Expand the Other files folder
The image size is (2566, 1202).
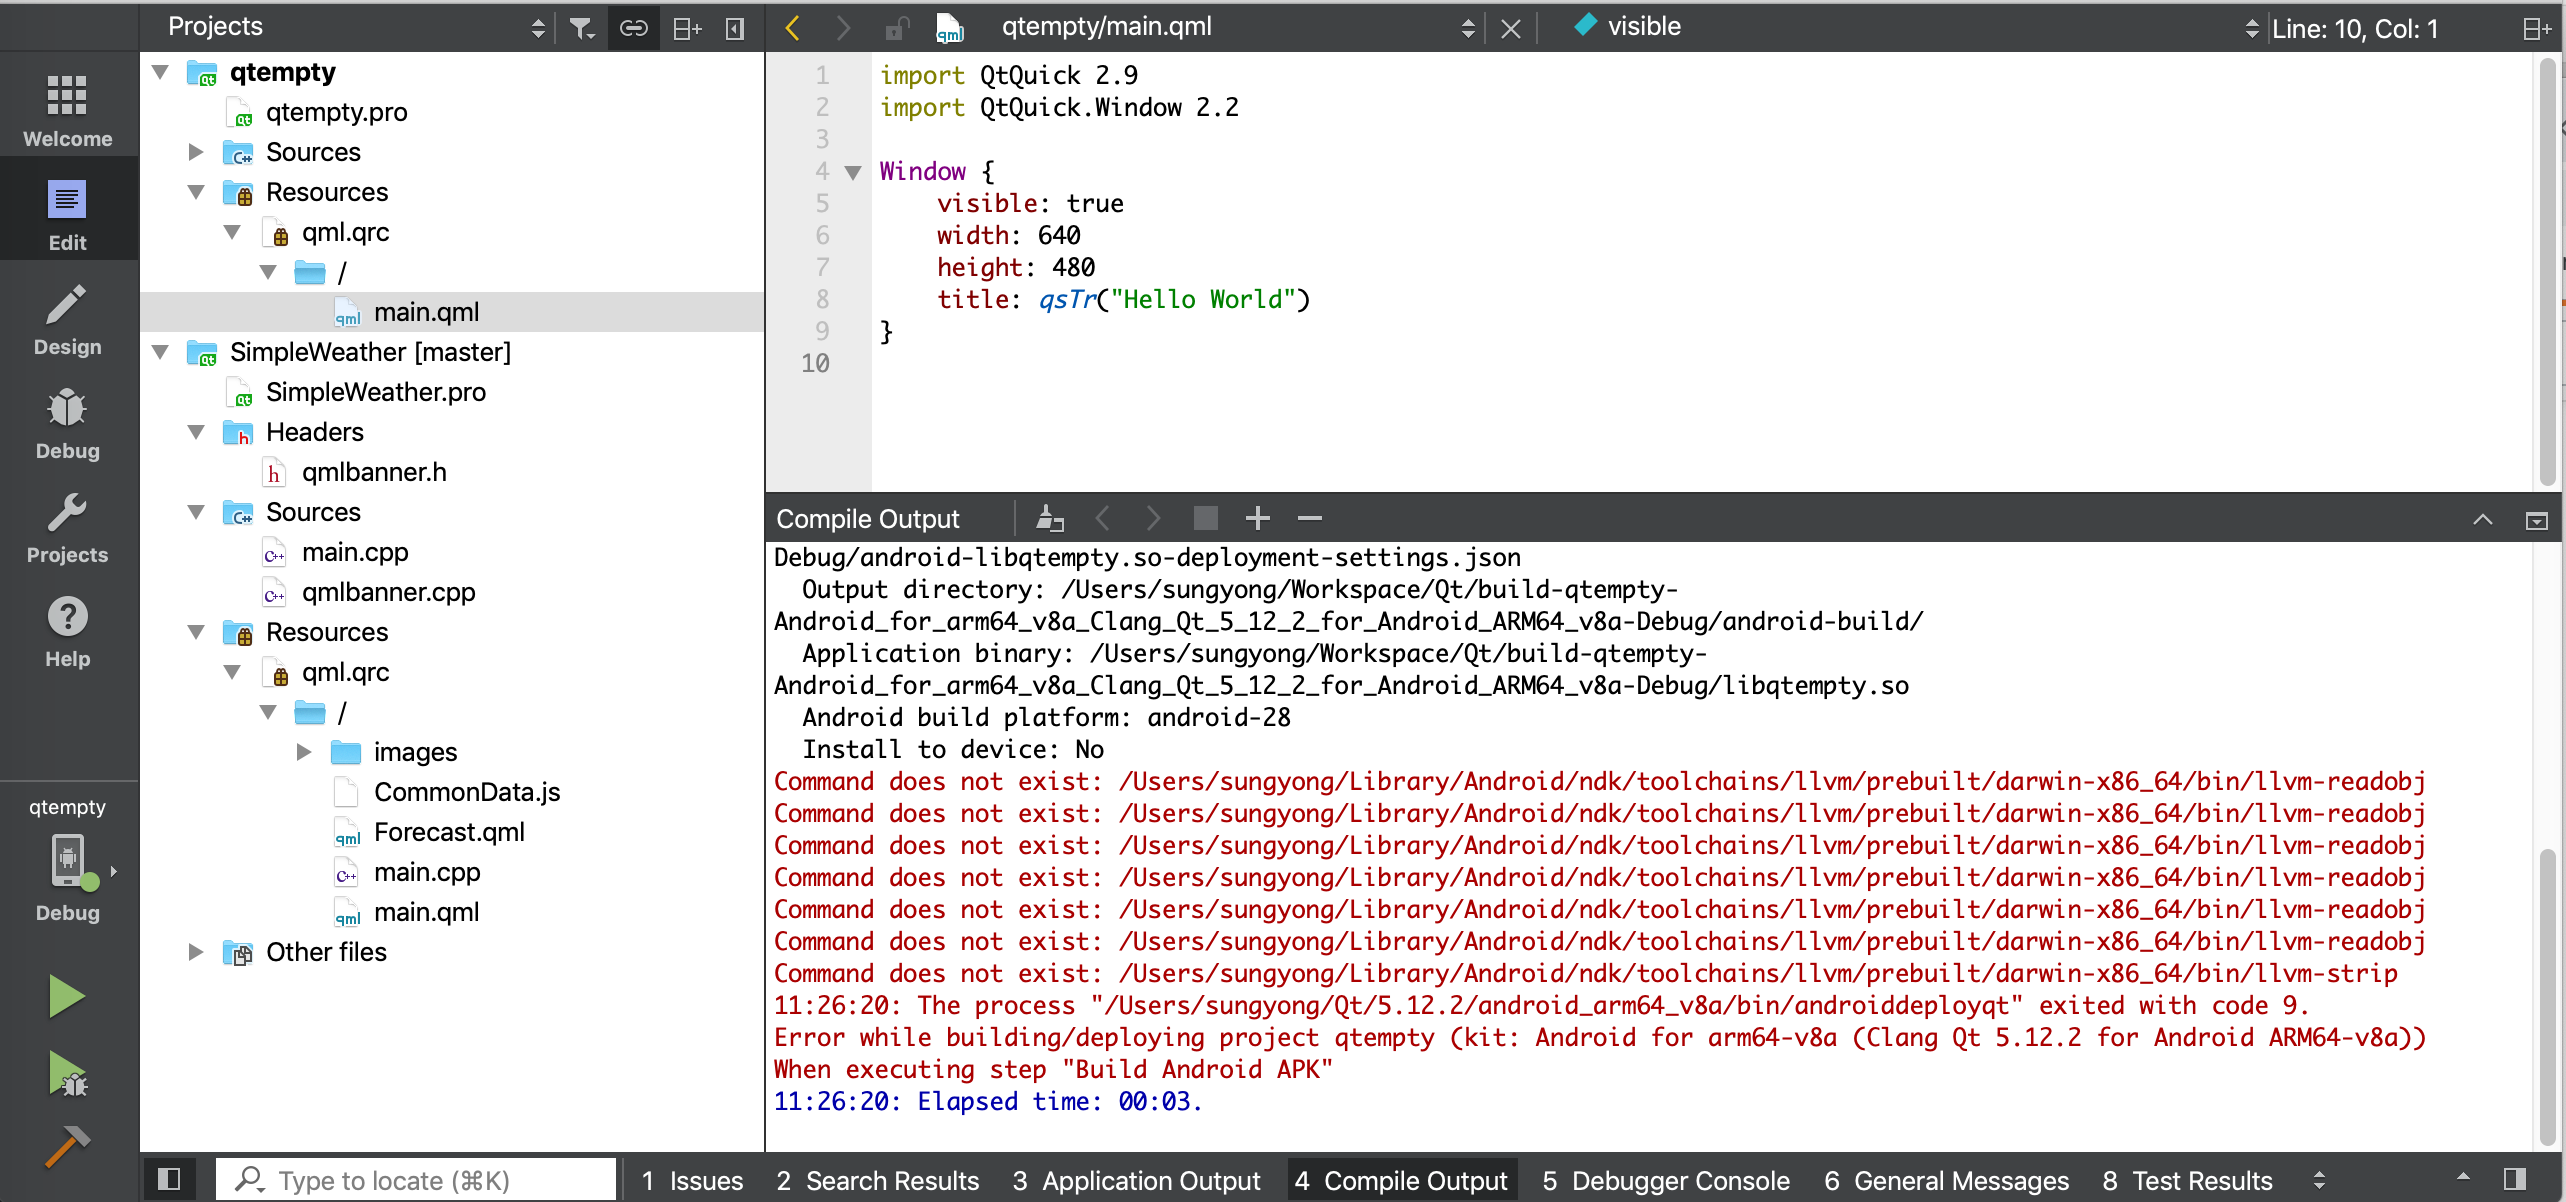point(196,952)
